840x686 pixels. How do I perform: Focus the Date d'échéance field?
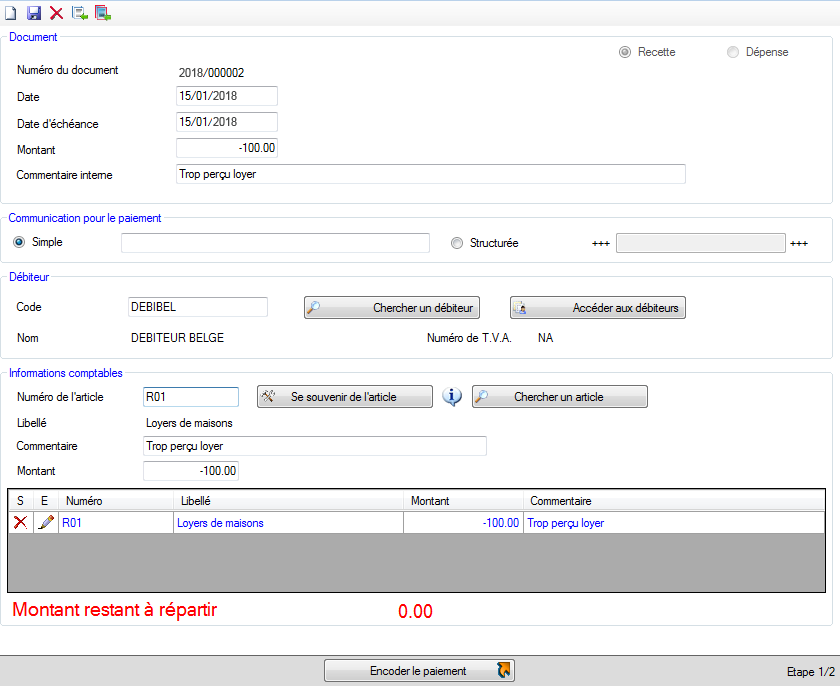click(x=227, y=122)
